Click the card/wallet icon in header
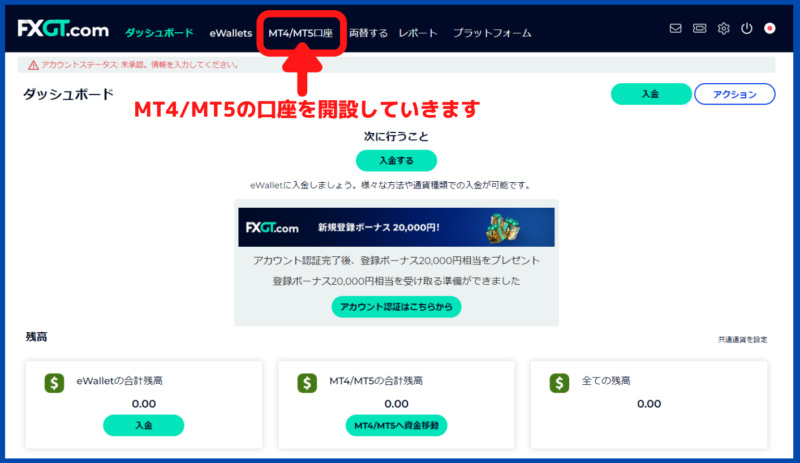Viewport: 800px width, 463px height. coord(699,29)
